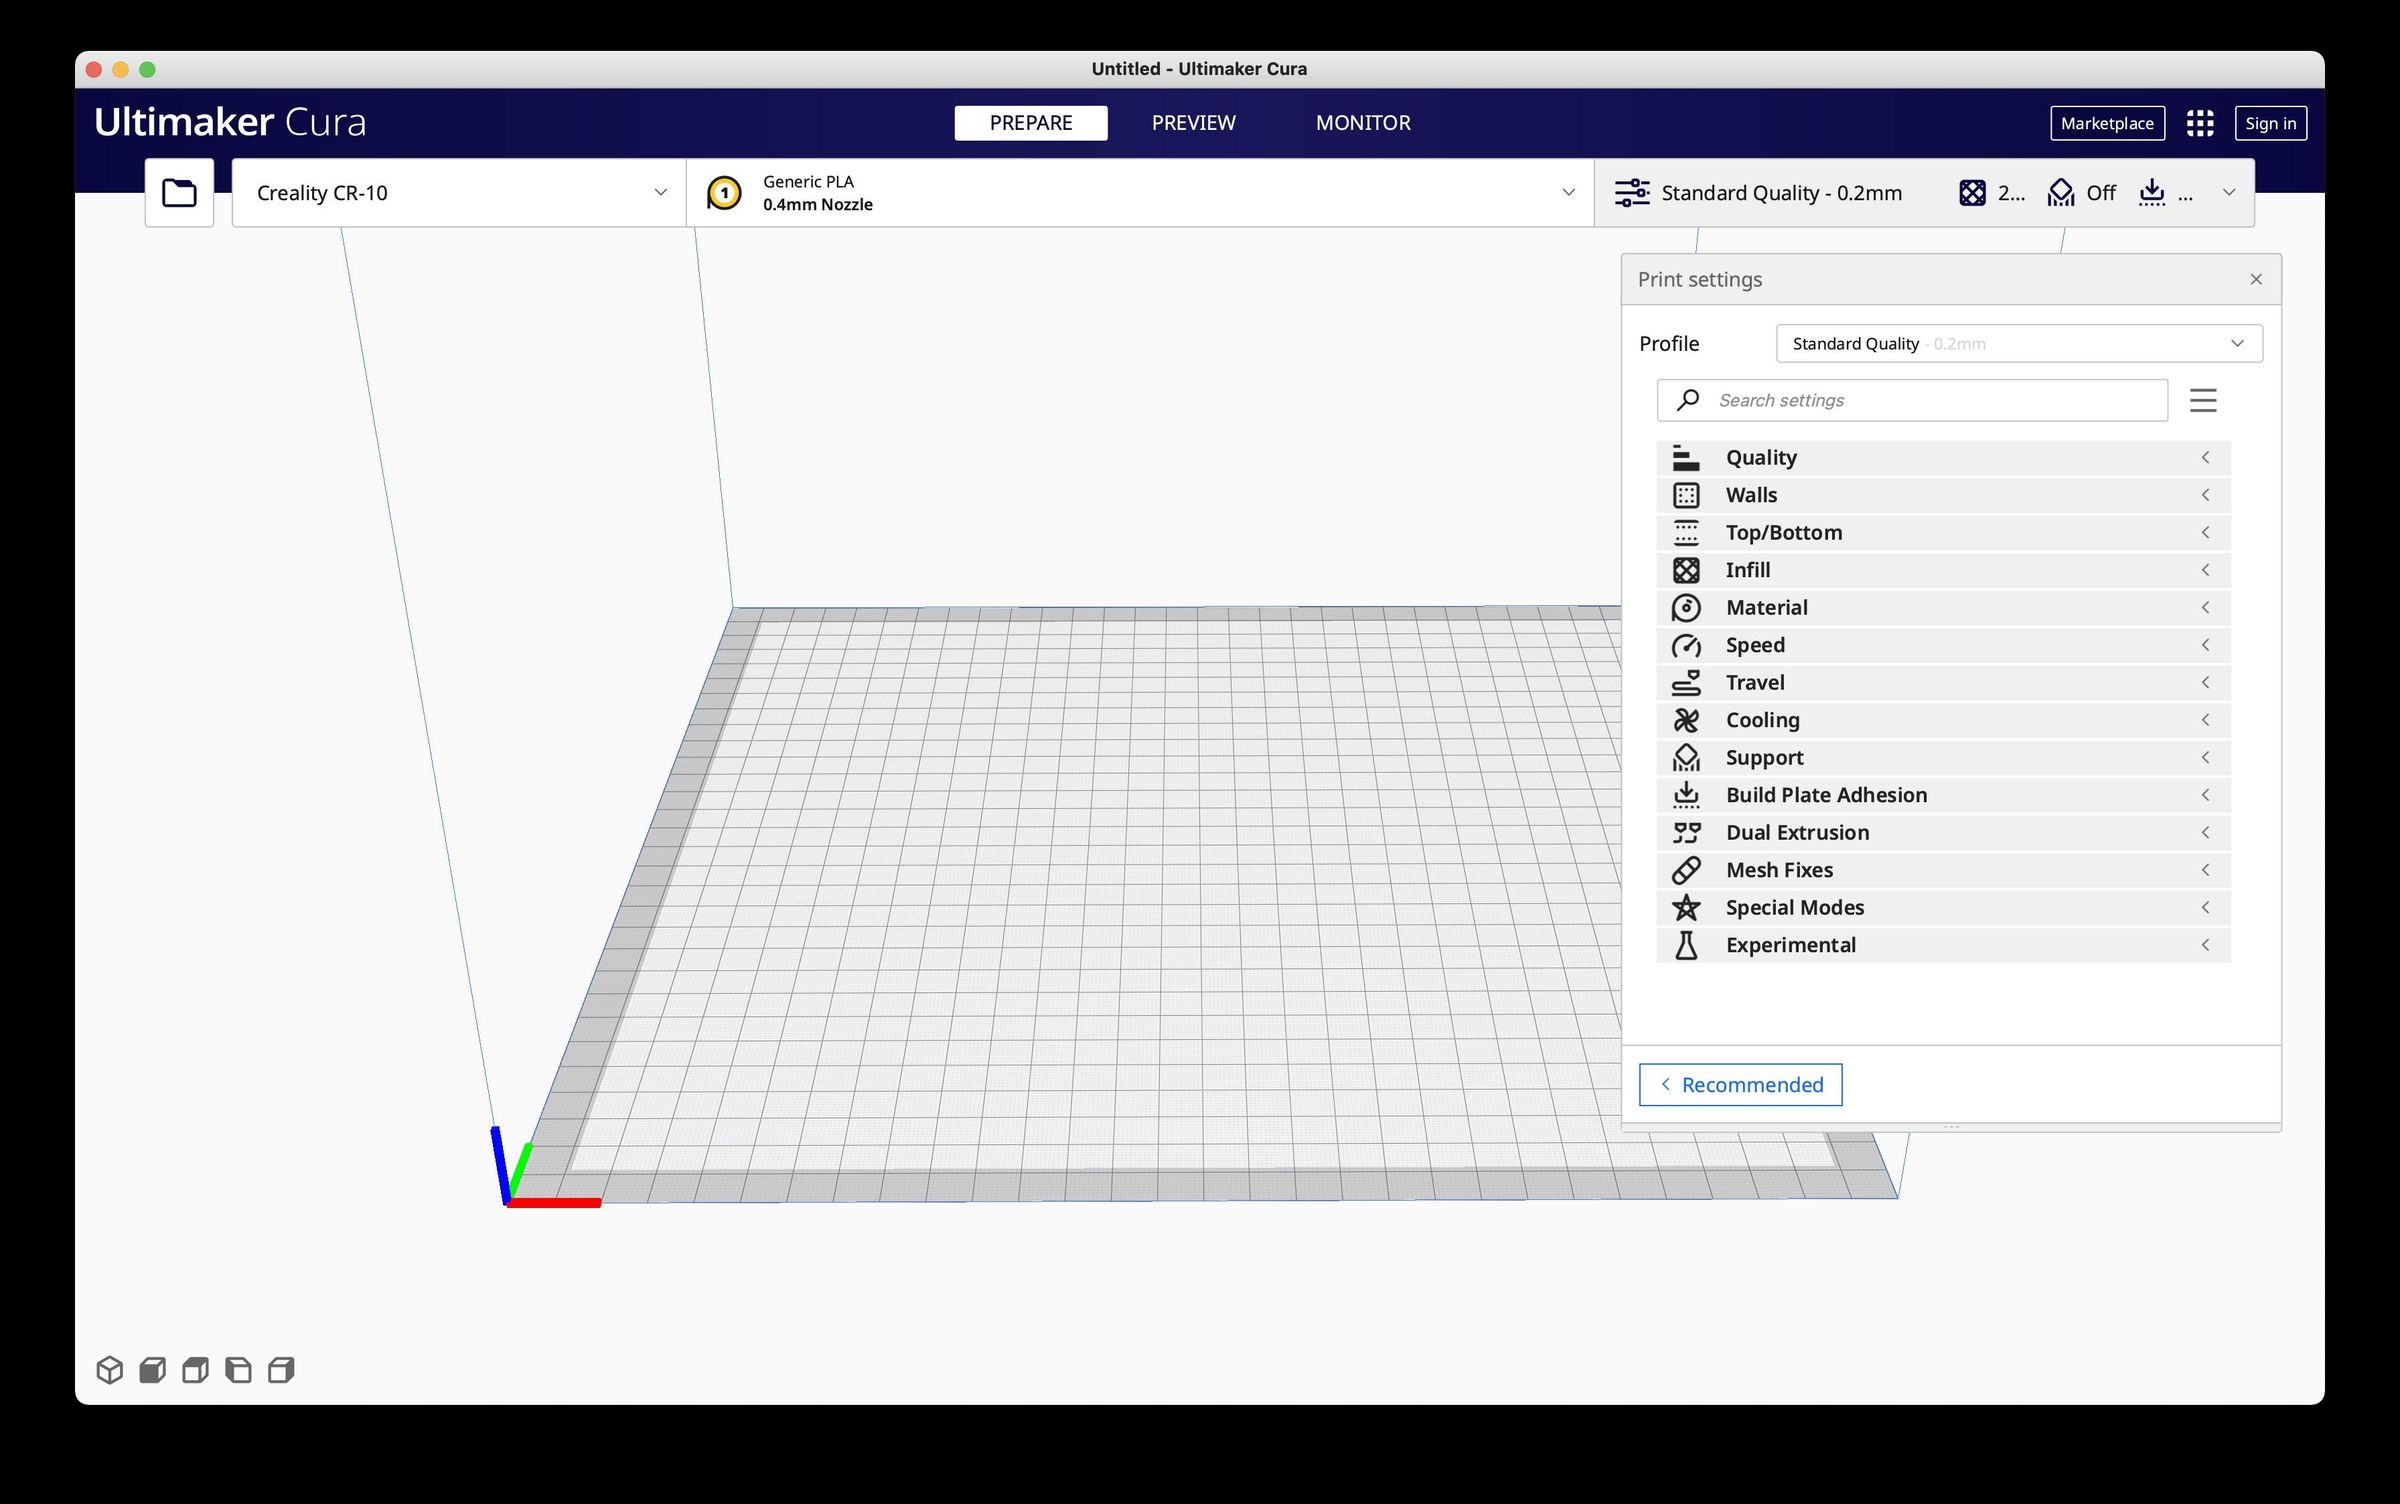Expand the Top/Bottom settings section
2400x1504 pixels.
click(1943, 532)
